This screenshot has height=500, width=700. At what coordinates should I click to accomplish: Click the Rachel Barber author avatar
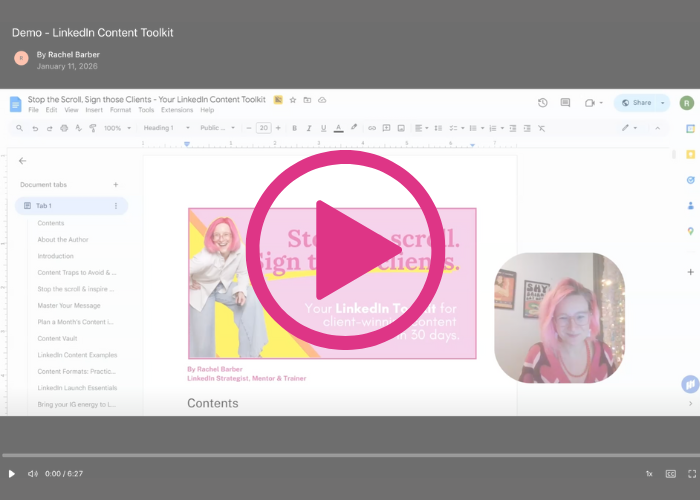[21, 58]
